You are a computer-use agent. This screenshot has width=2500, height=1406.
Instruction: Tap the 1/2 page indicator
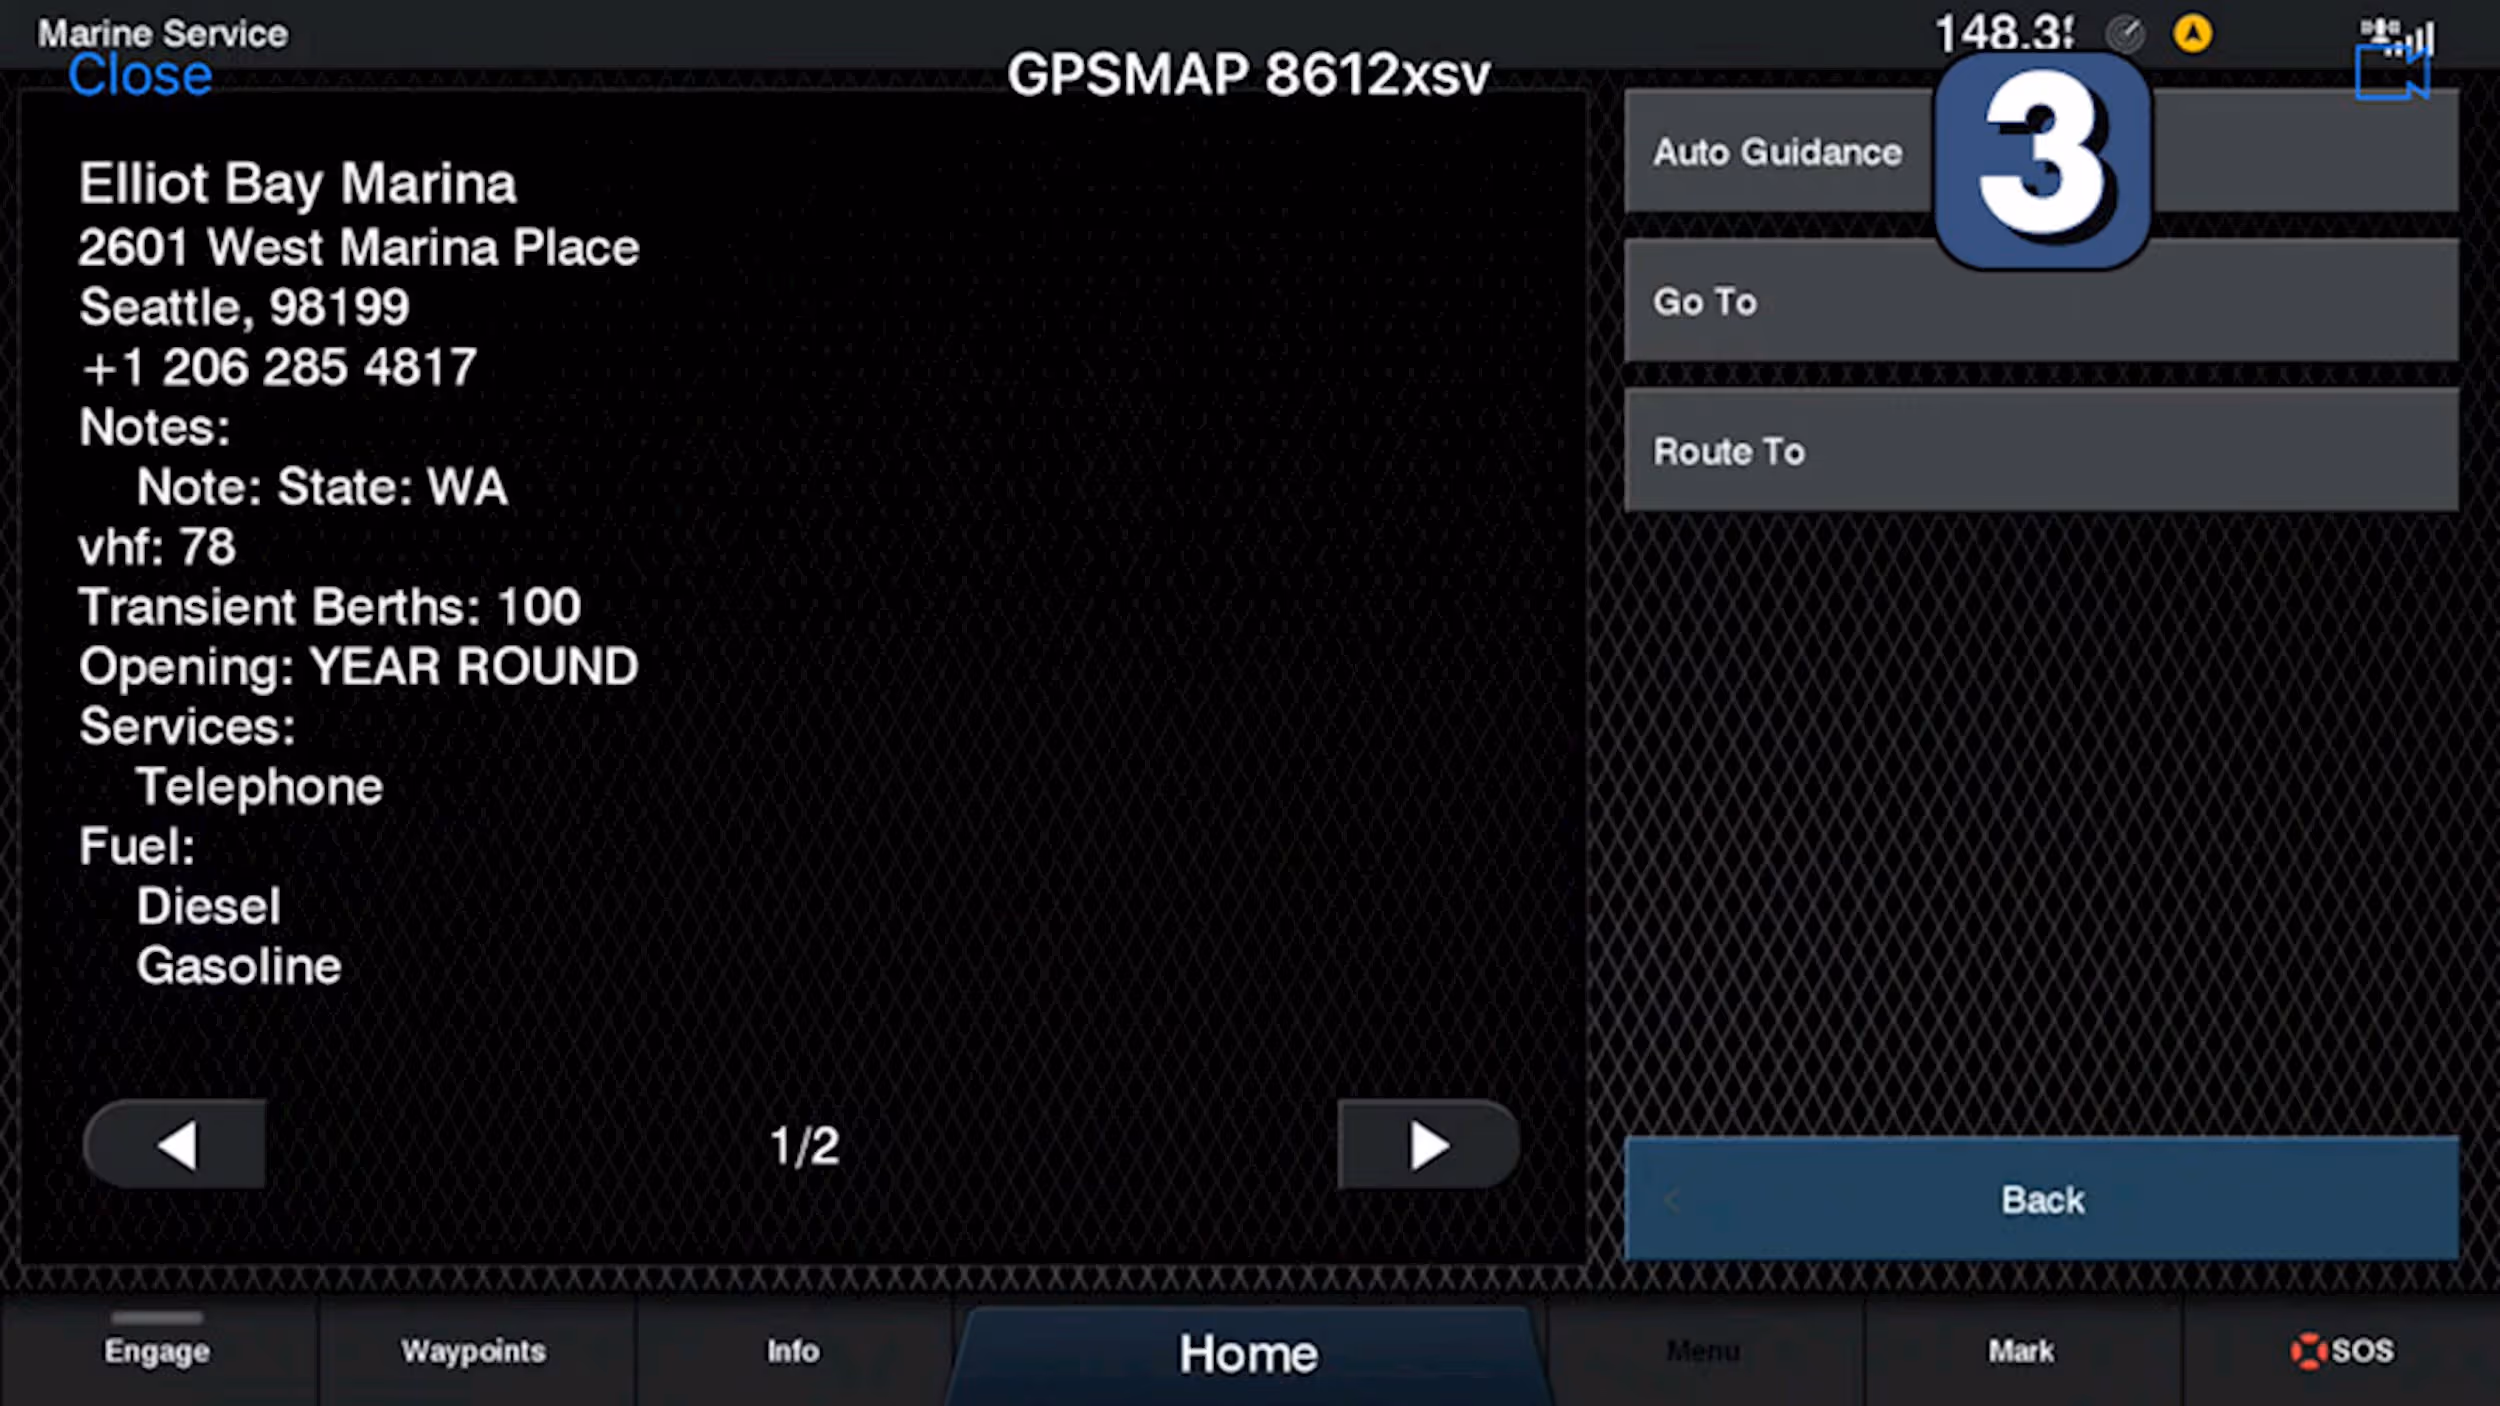805,1146
